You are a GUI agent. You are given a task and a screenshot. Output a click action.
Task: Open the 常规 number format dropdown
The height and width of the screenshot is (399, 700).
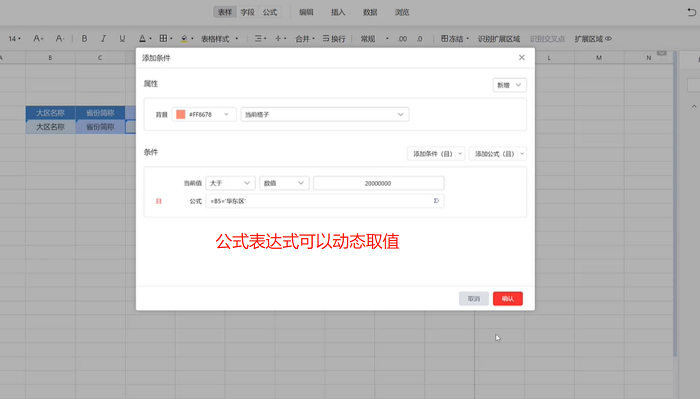(x=375, y=39)
